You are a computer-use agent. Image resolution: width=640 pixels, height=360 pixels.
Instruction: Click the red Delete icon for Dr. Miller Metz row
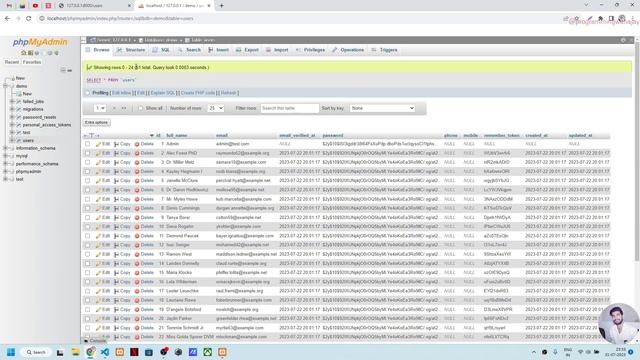[x=137, y=162]
